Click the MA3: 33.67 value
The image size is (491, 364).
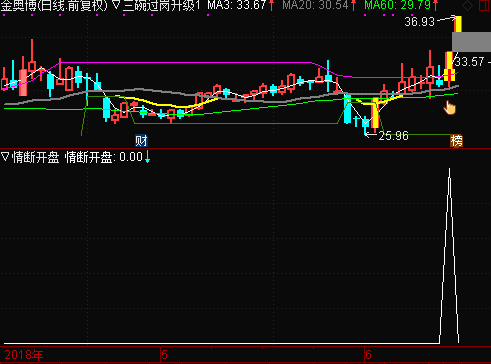tap(237, 5)
